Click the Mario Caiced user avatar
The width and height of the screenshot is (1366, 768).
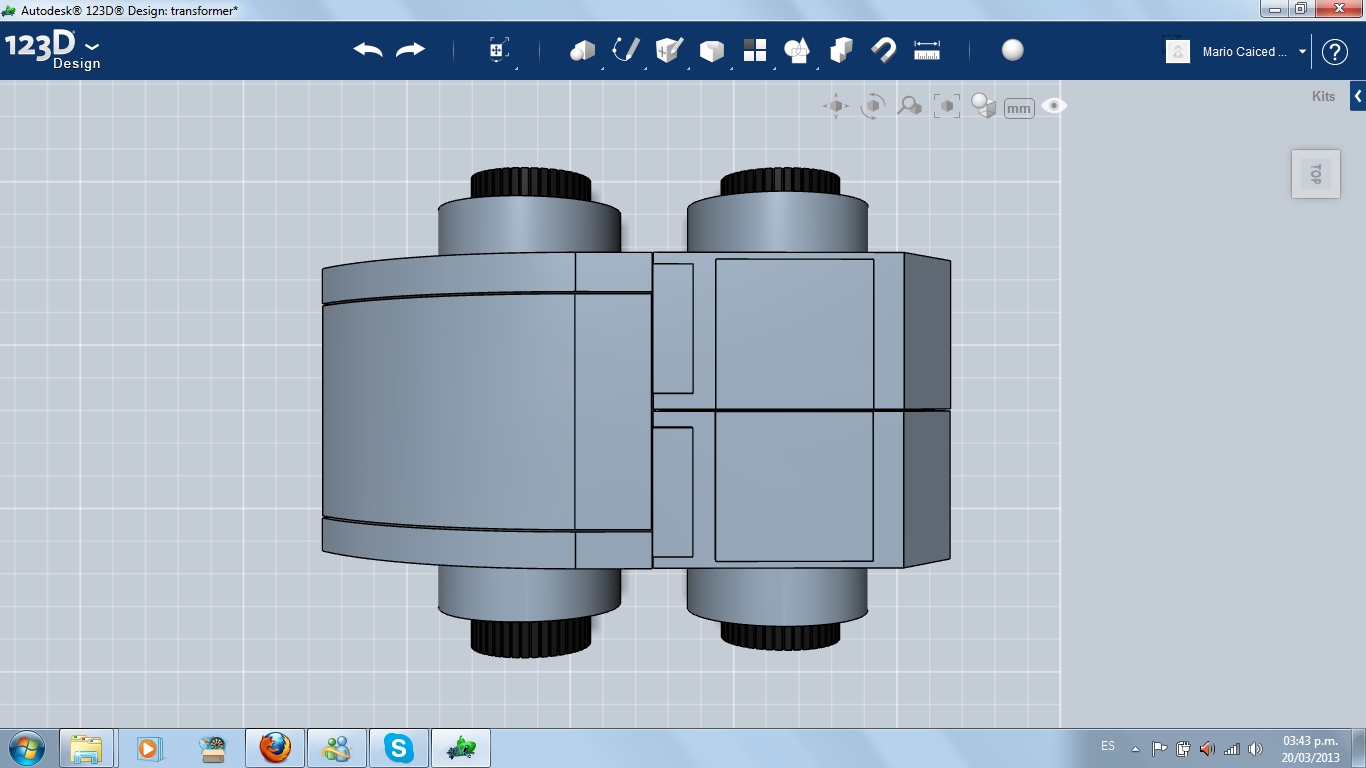[x=1178, y=51]
